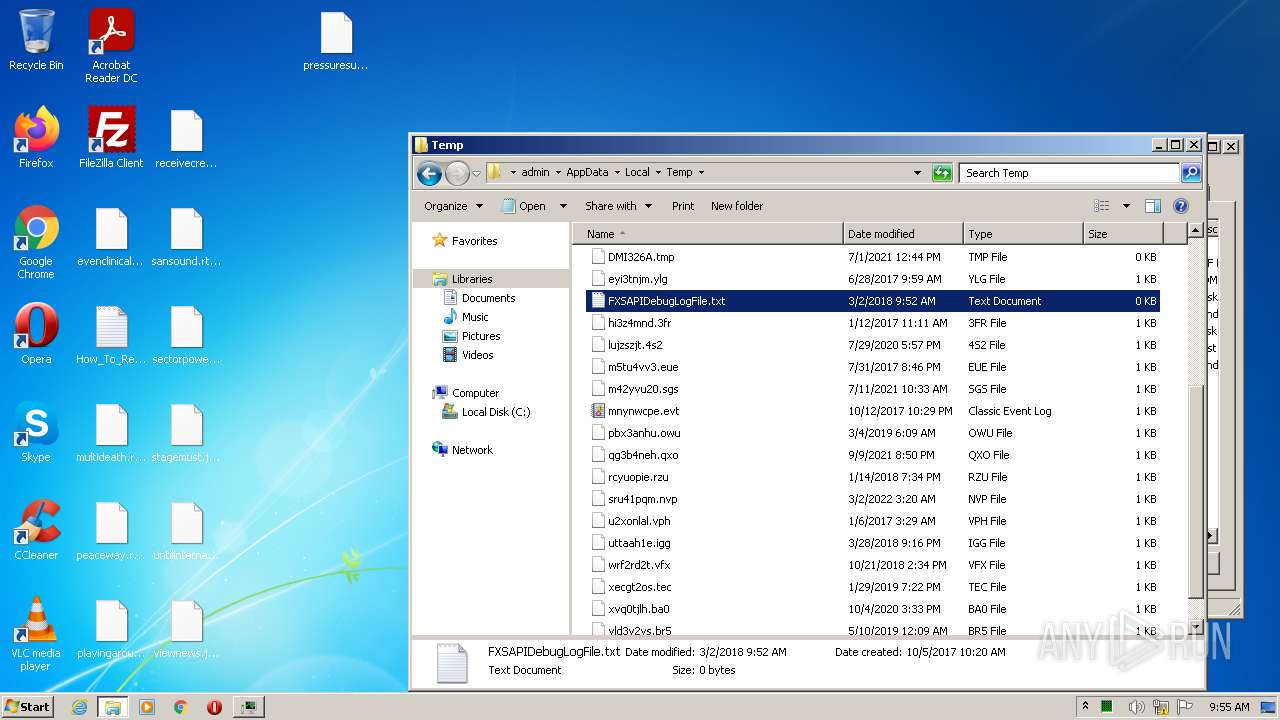This screenshot has height=720, width=1280.
Task: Expand the admin breadcrumb arrow
Action: 558,173
